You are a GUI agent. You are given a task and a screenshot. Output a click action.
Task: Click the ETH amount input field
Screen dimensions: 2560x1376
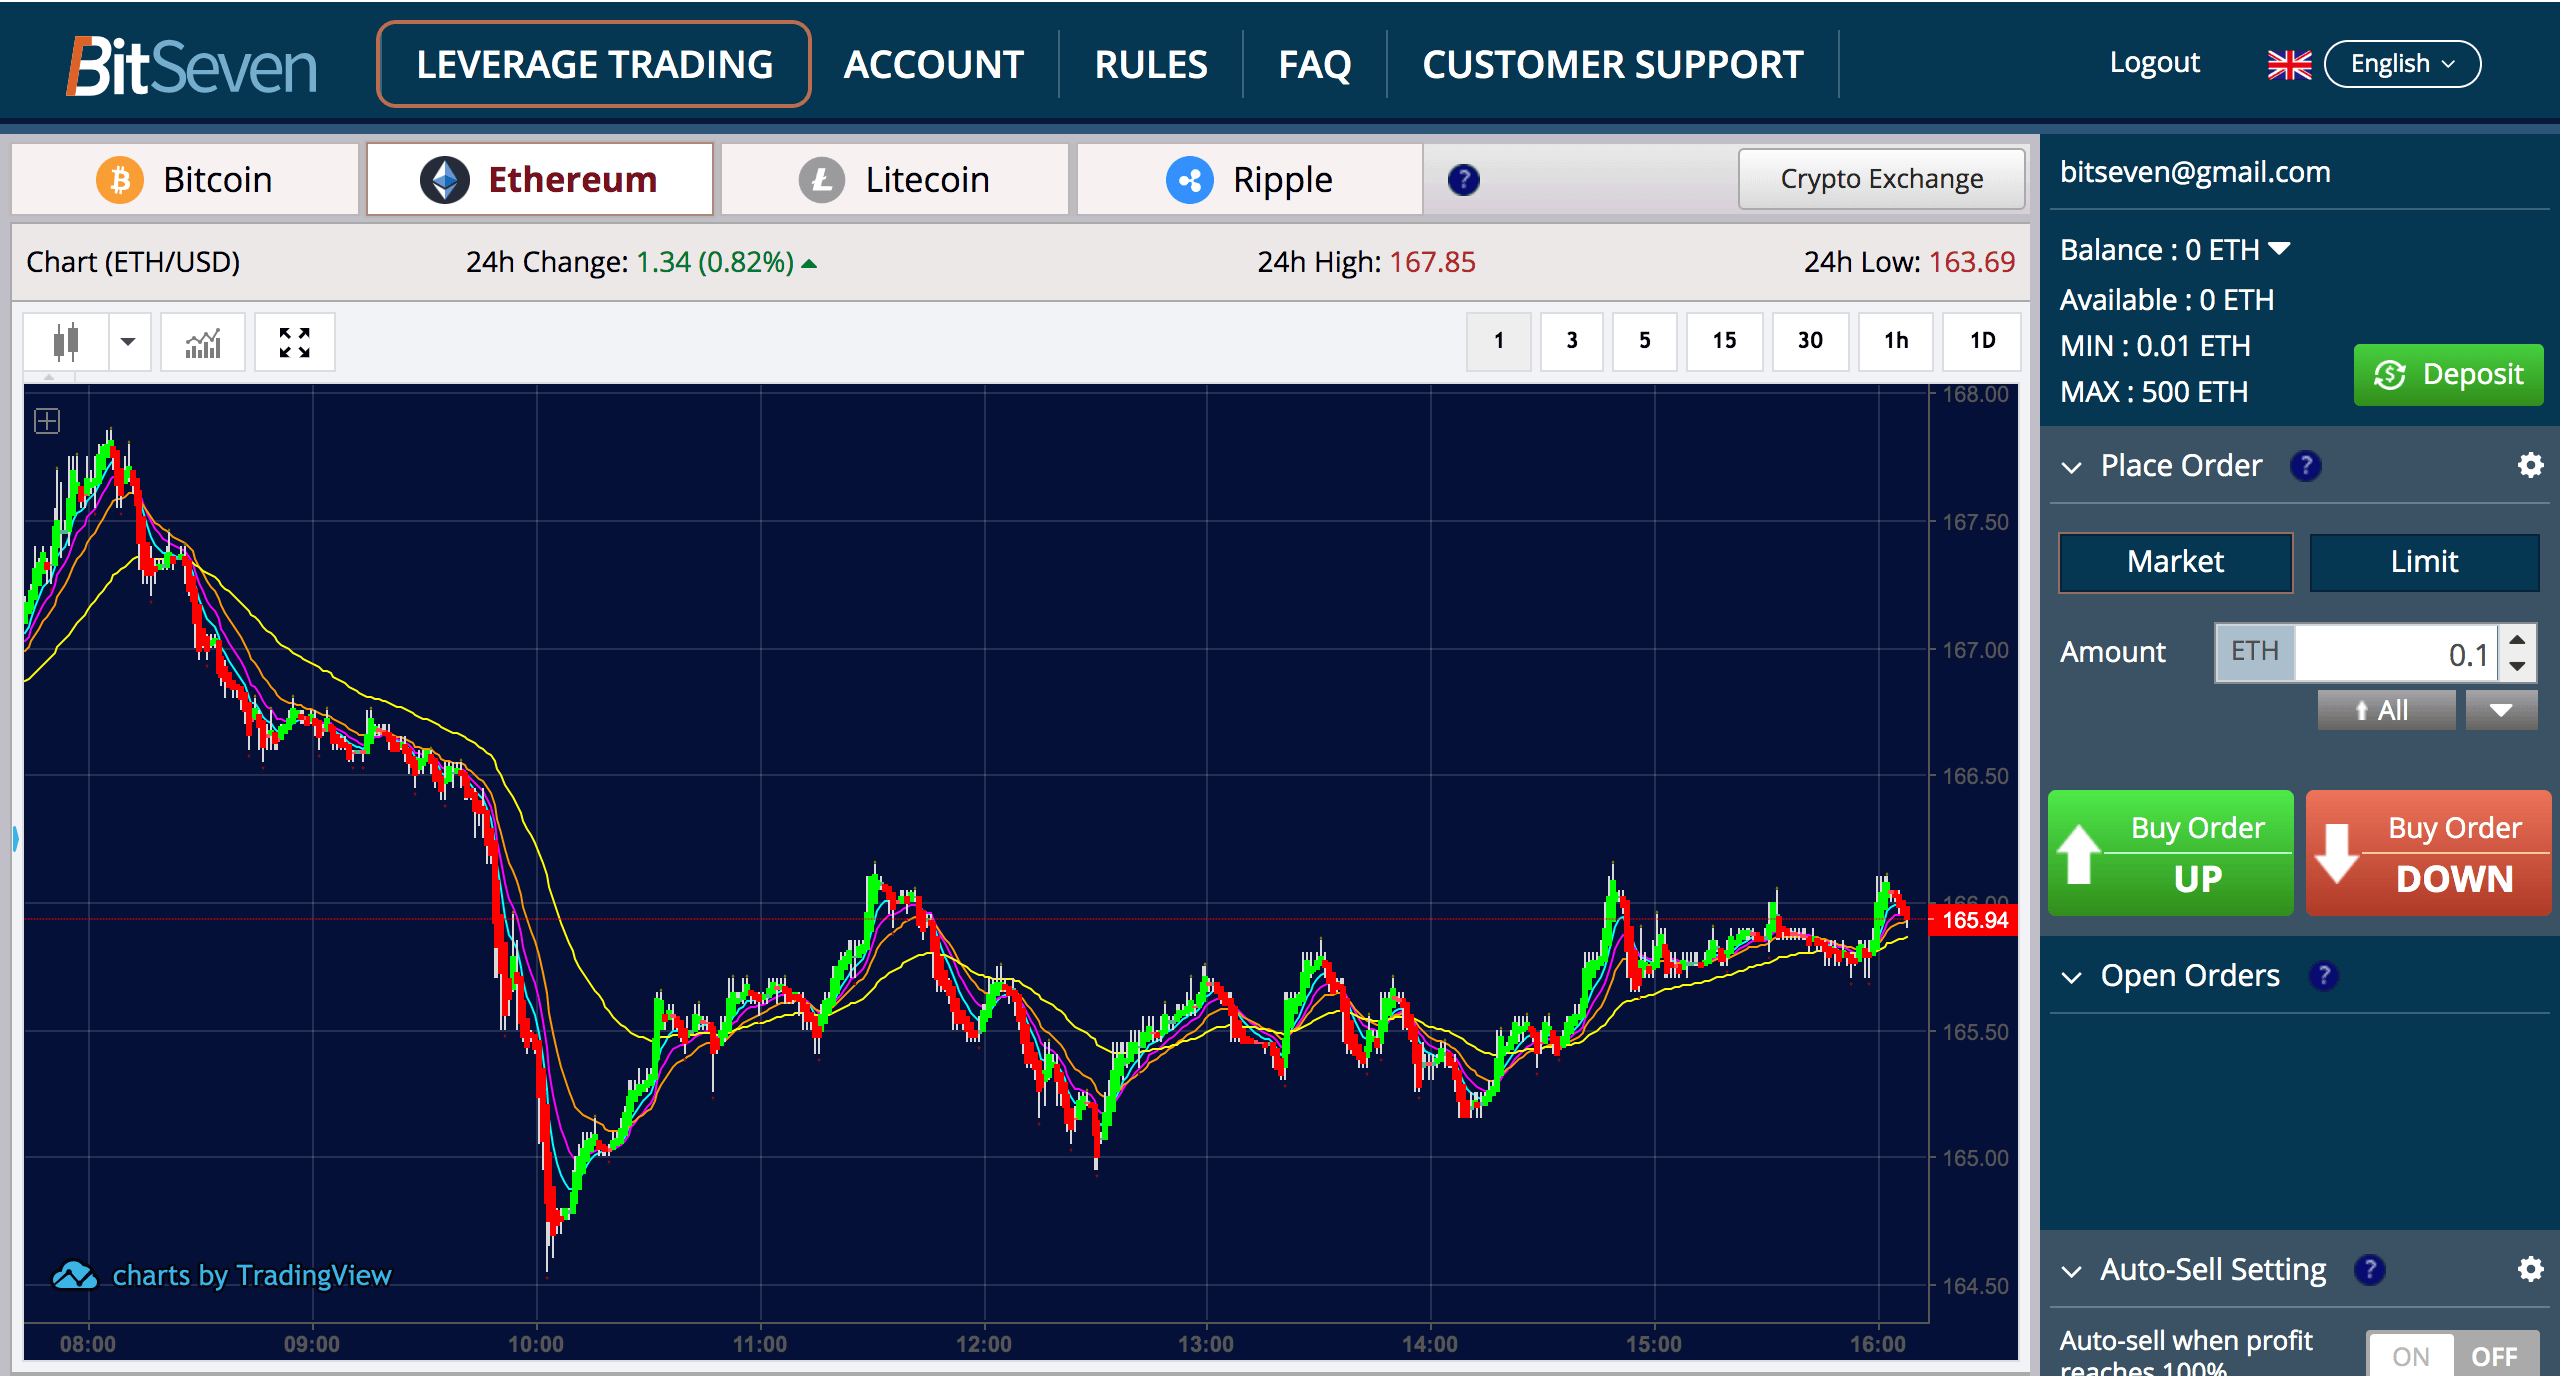pos(2395,653)
